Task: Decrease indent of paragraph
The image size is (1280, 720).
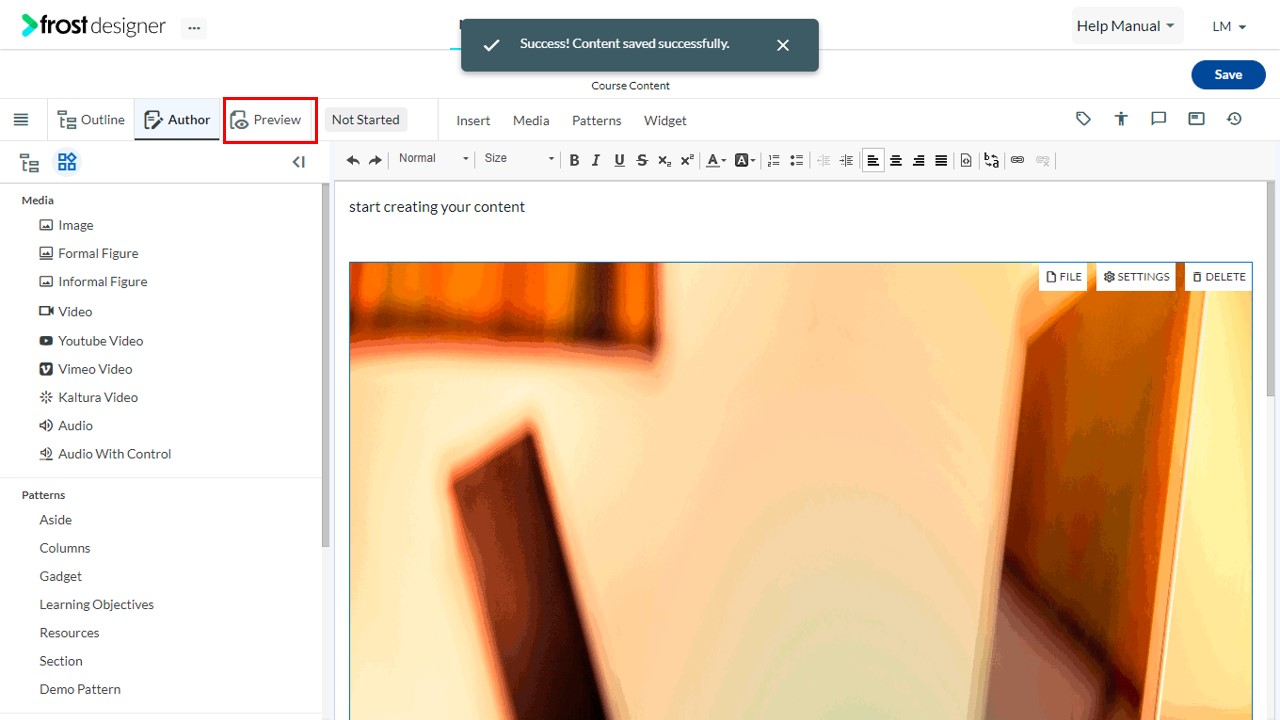Action: tap(824, 160)
